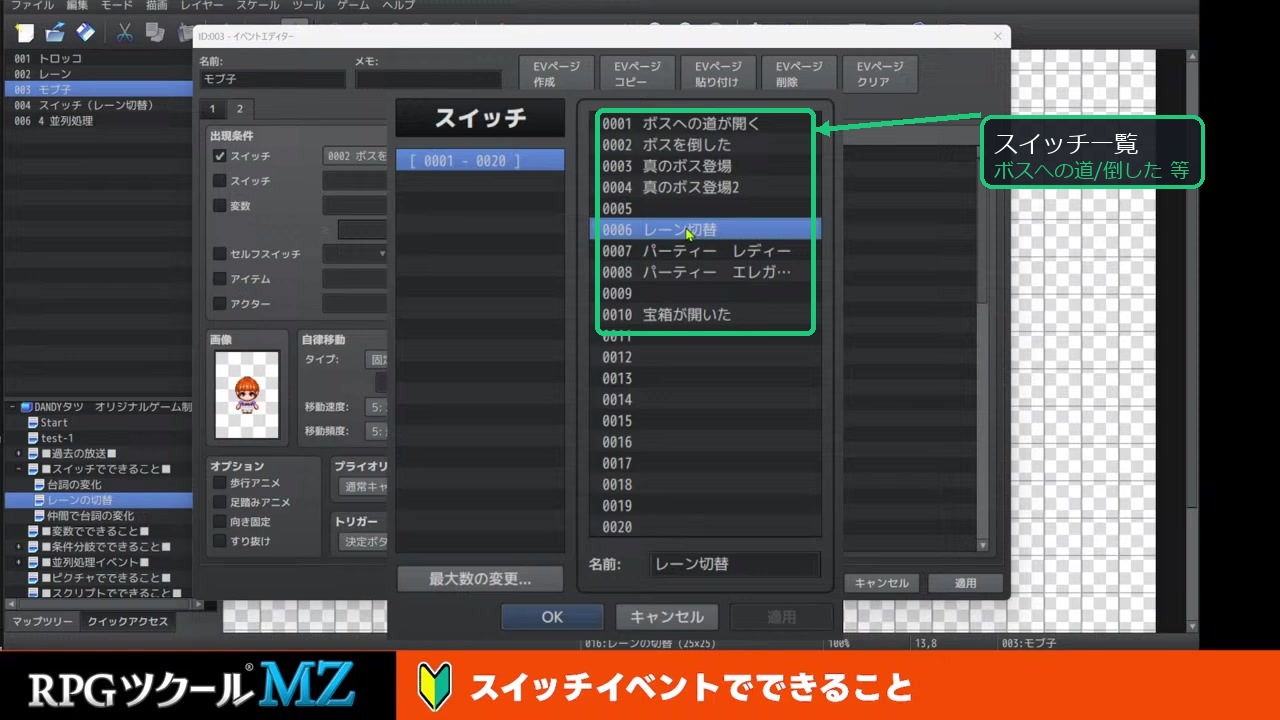The height and width of the screenshot is (720, 1280).
Task: Collapse the ■スイッチでできること■ folder
Action: coord(19,469)
